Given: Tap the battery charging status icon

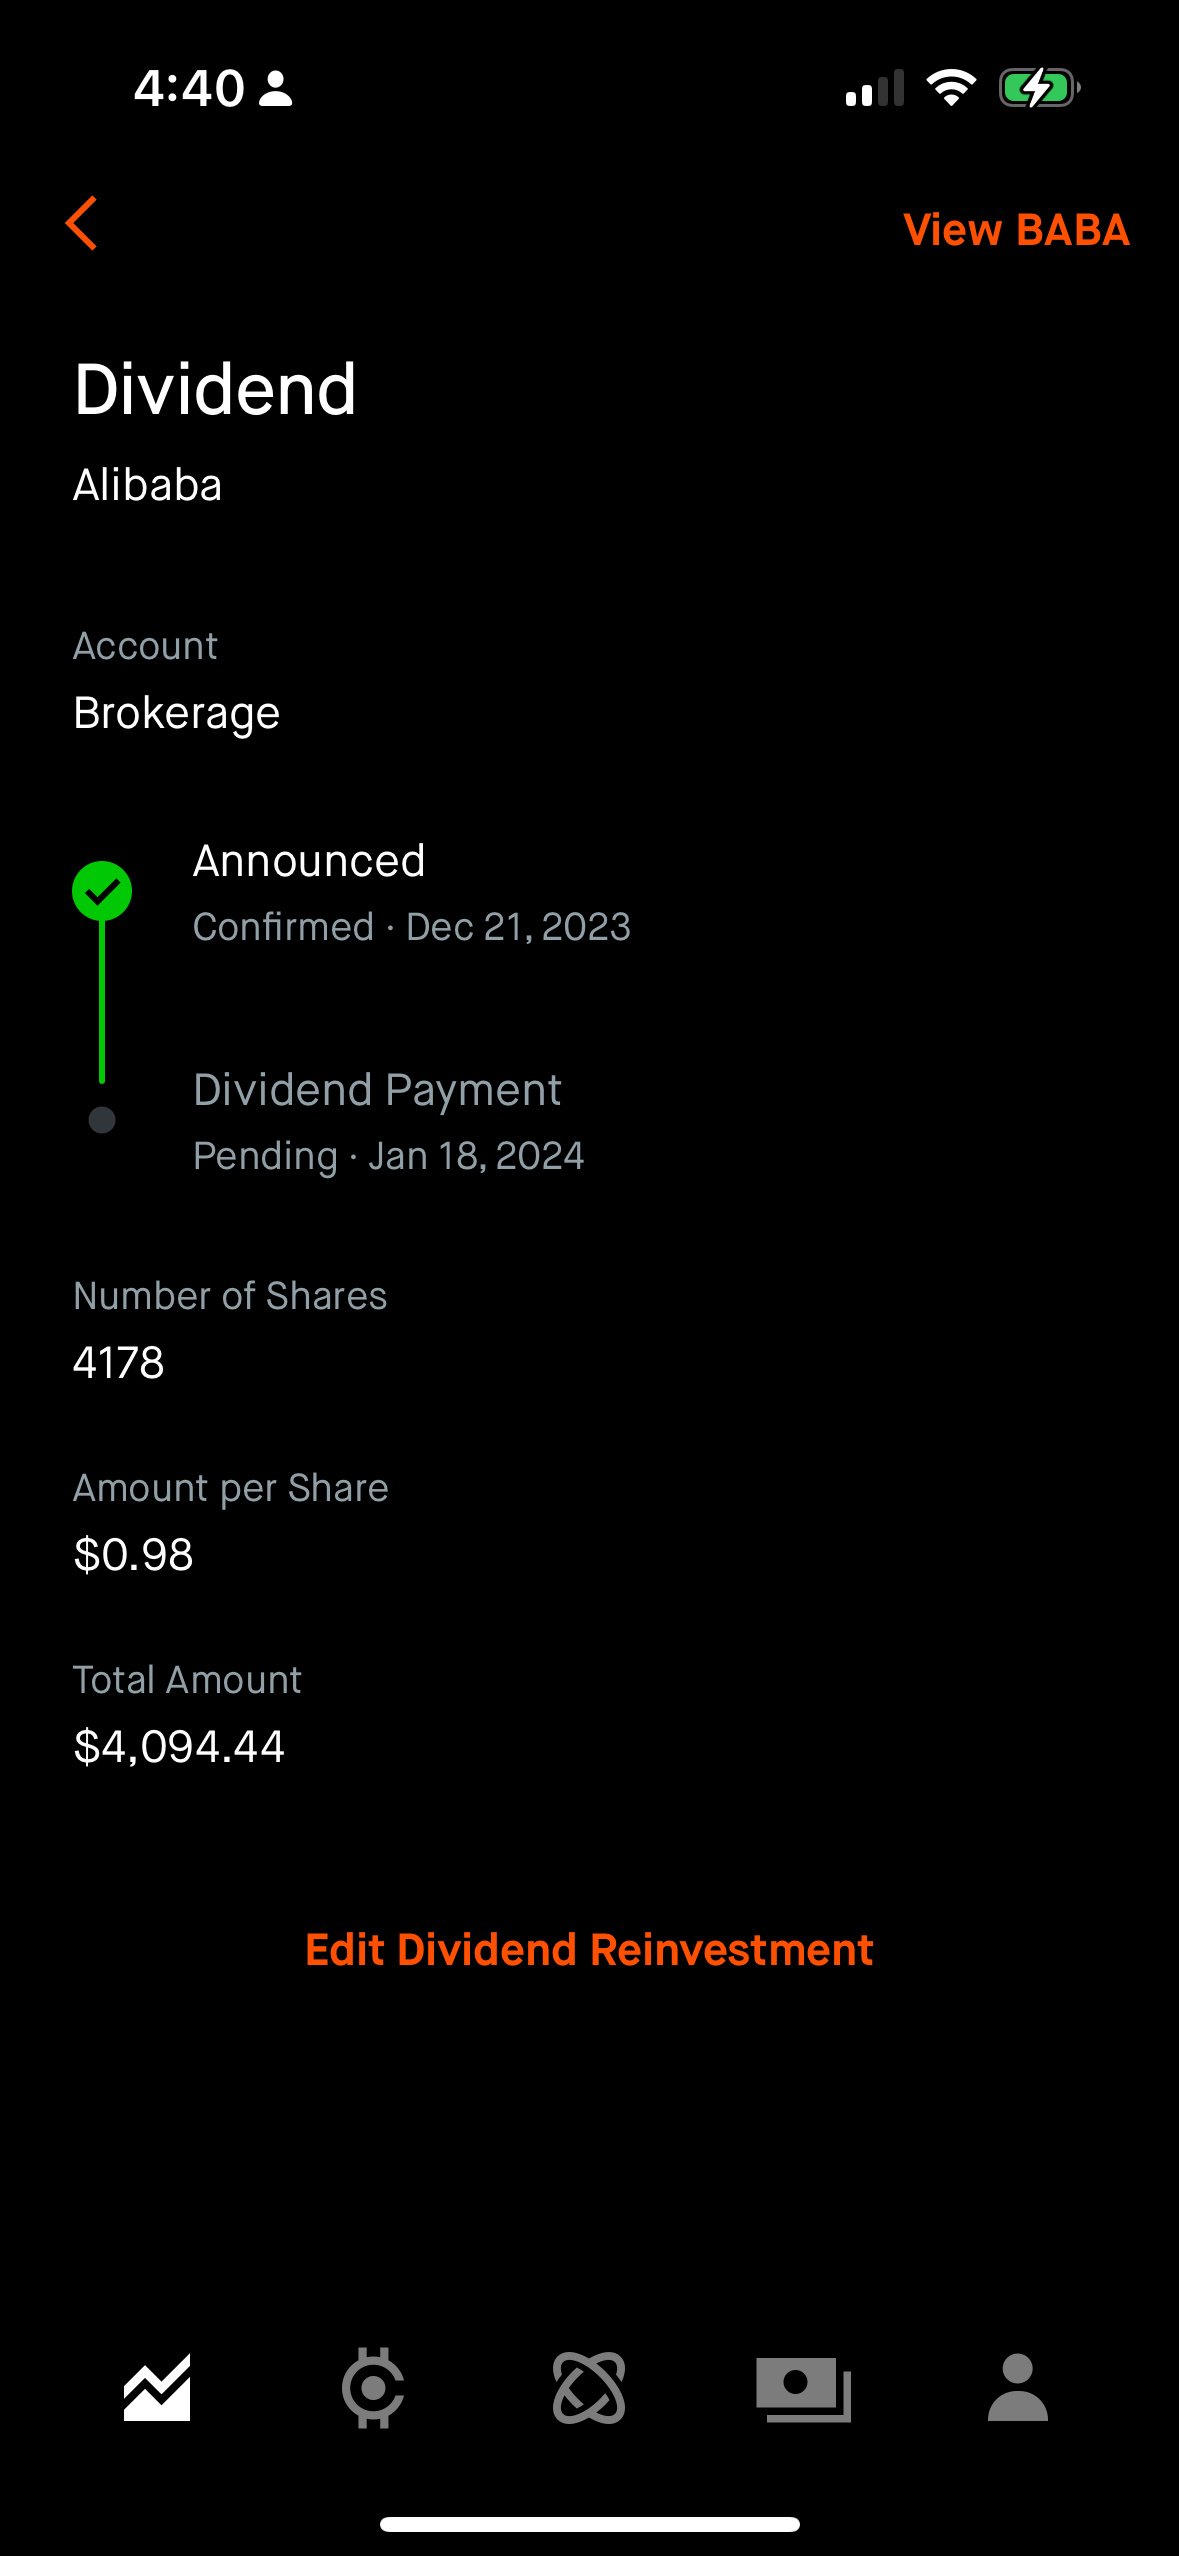Looking at the screenshot, I should tap(1039, 88).
